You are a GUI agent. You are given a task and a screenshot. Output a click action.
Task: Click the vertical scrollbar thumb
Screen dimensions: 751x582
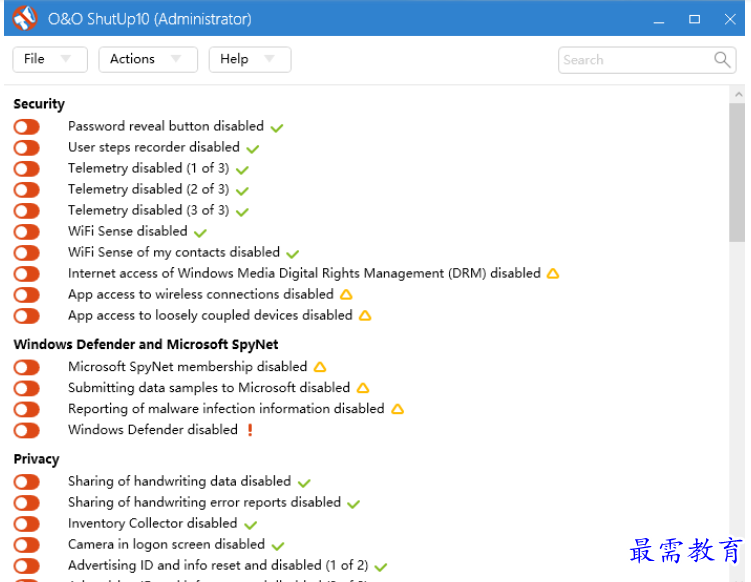737,172
